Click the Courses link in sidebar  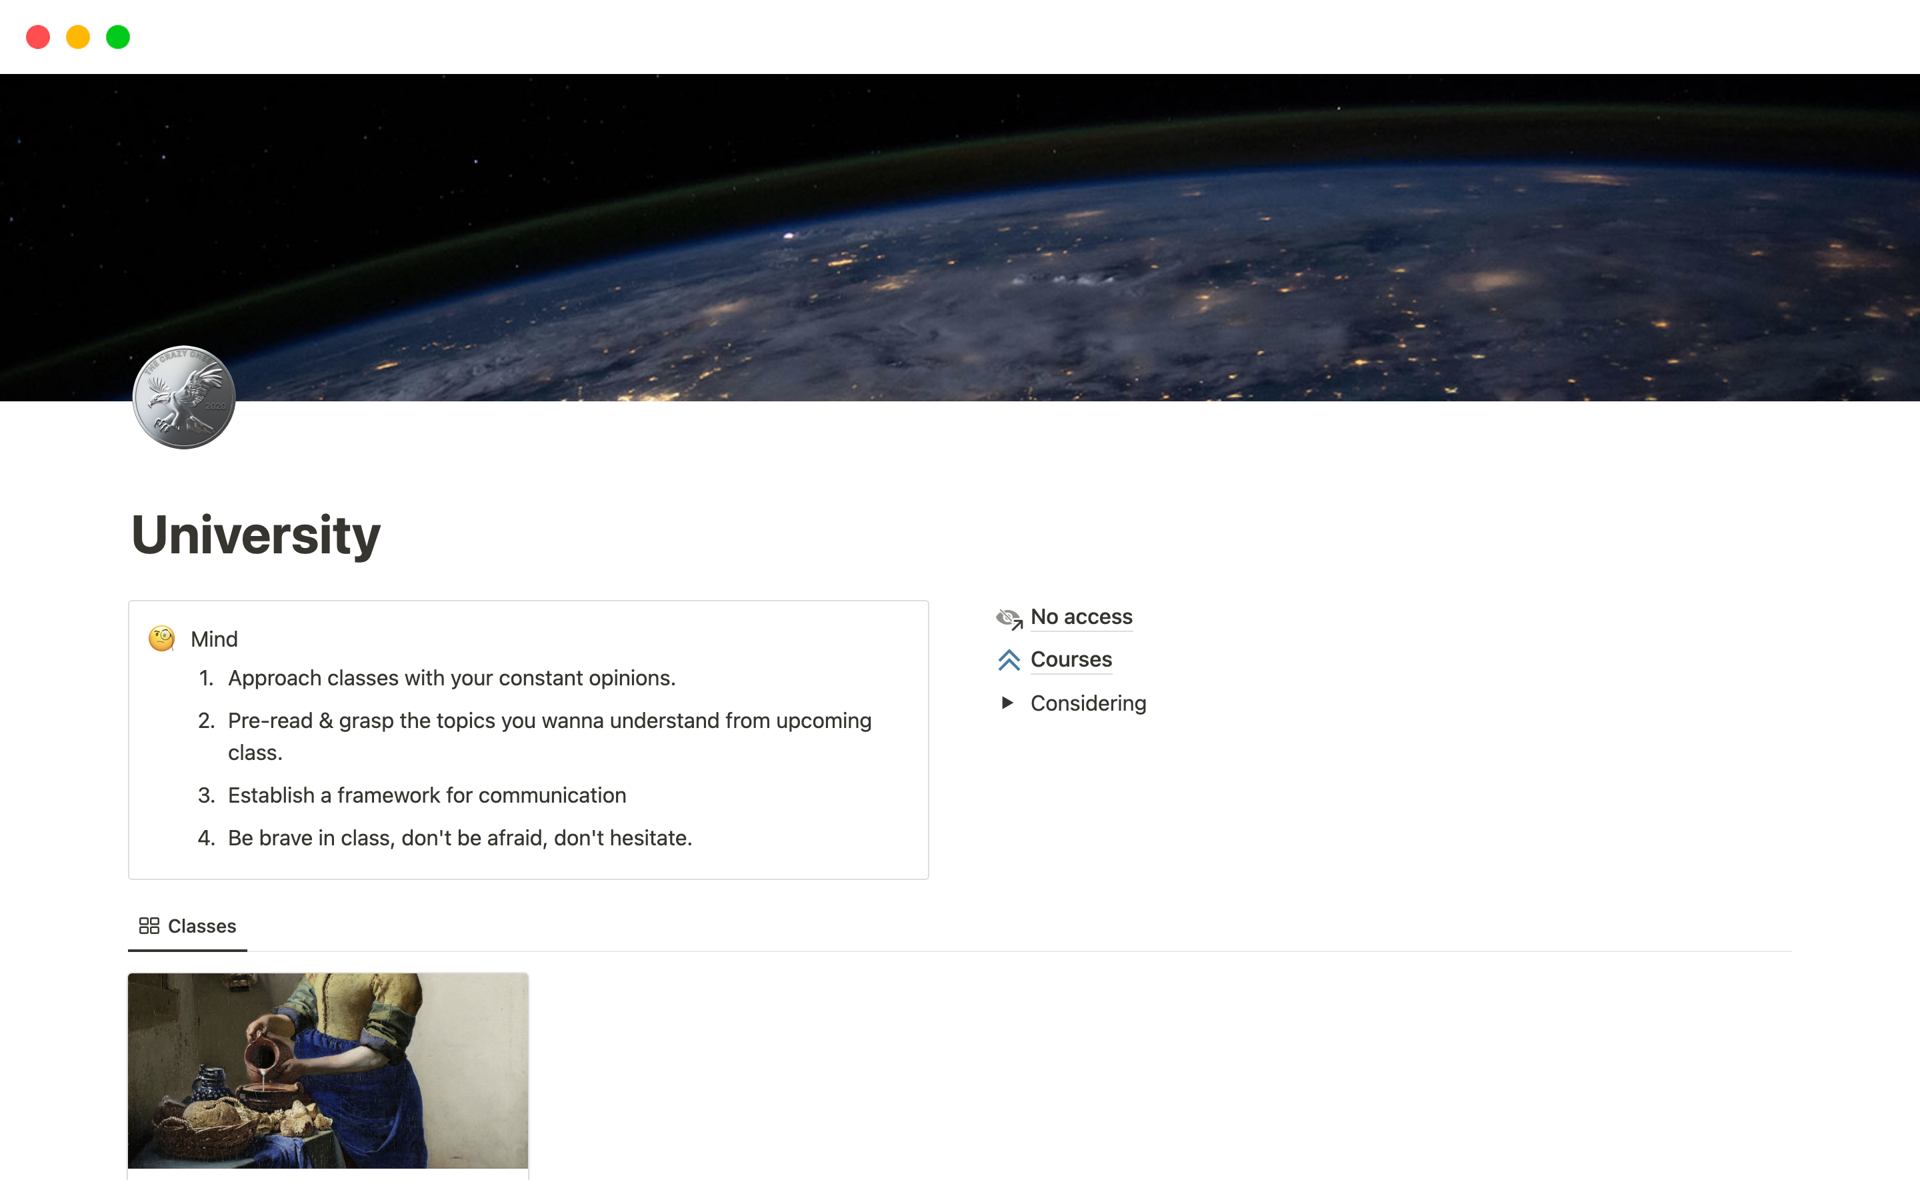pos(1069,658)
